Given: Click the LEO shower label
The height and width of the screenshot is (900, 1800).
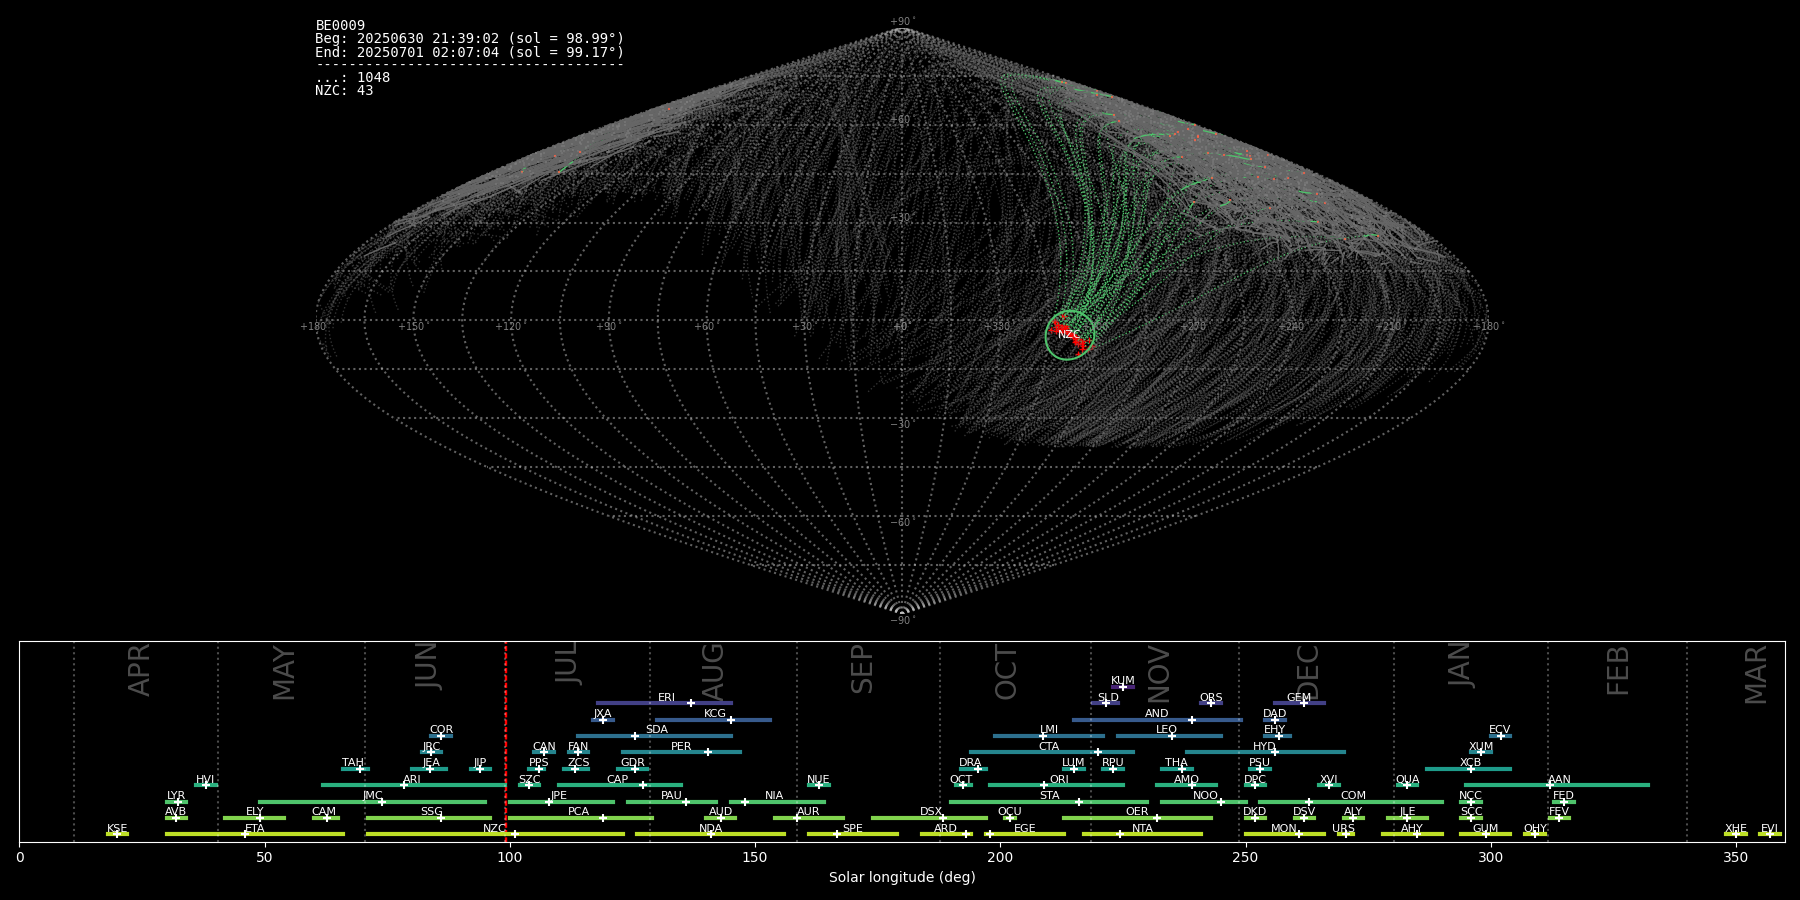Looking at the screenshot, I should click(1166, 730).
